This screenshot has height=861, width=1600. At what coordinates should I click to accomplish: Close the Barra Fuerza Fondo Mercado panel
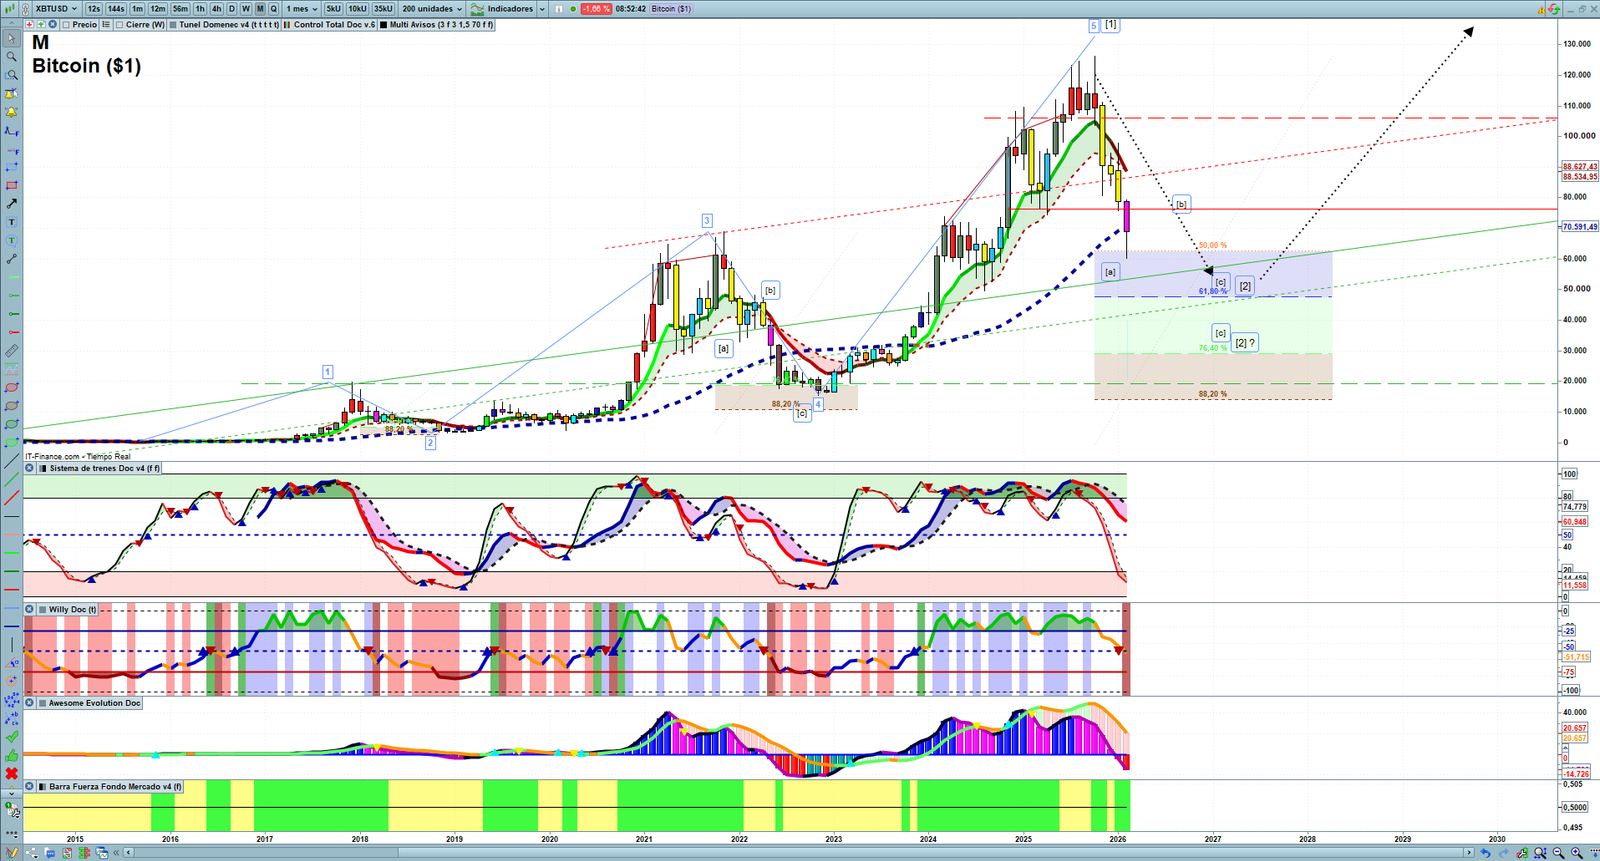(30, 787)
